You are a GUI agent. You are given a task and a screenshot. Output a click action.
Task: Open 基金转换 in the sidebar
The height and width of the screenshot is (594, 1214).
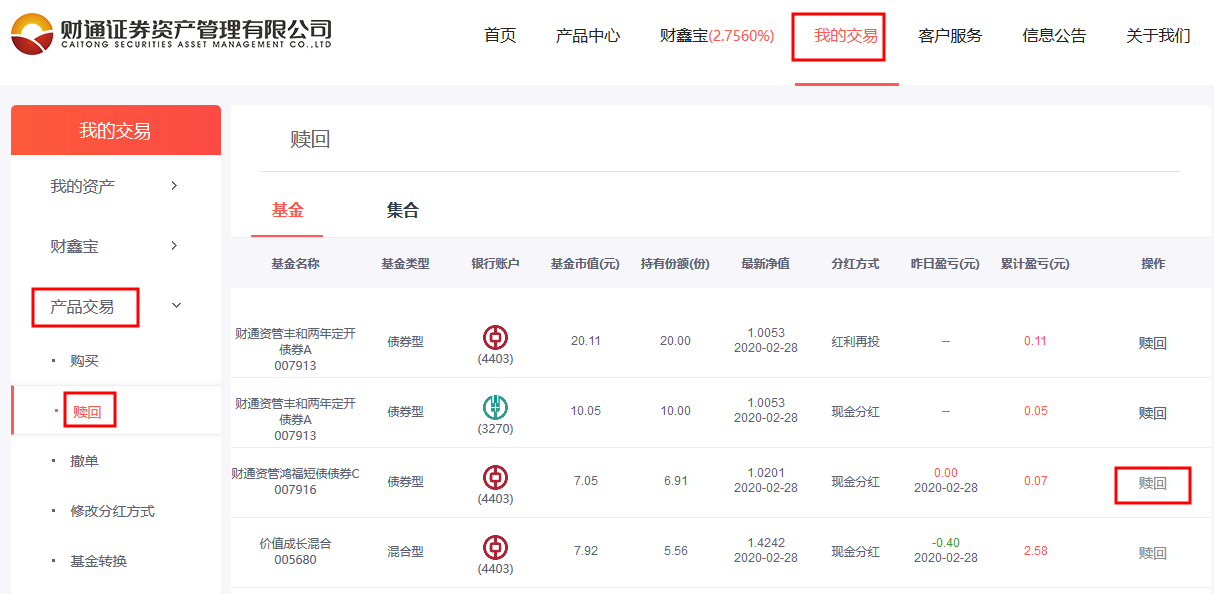click(x=99, y=561)
